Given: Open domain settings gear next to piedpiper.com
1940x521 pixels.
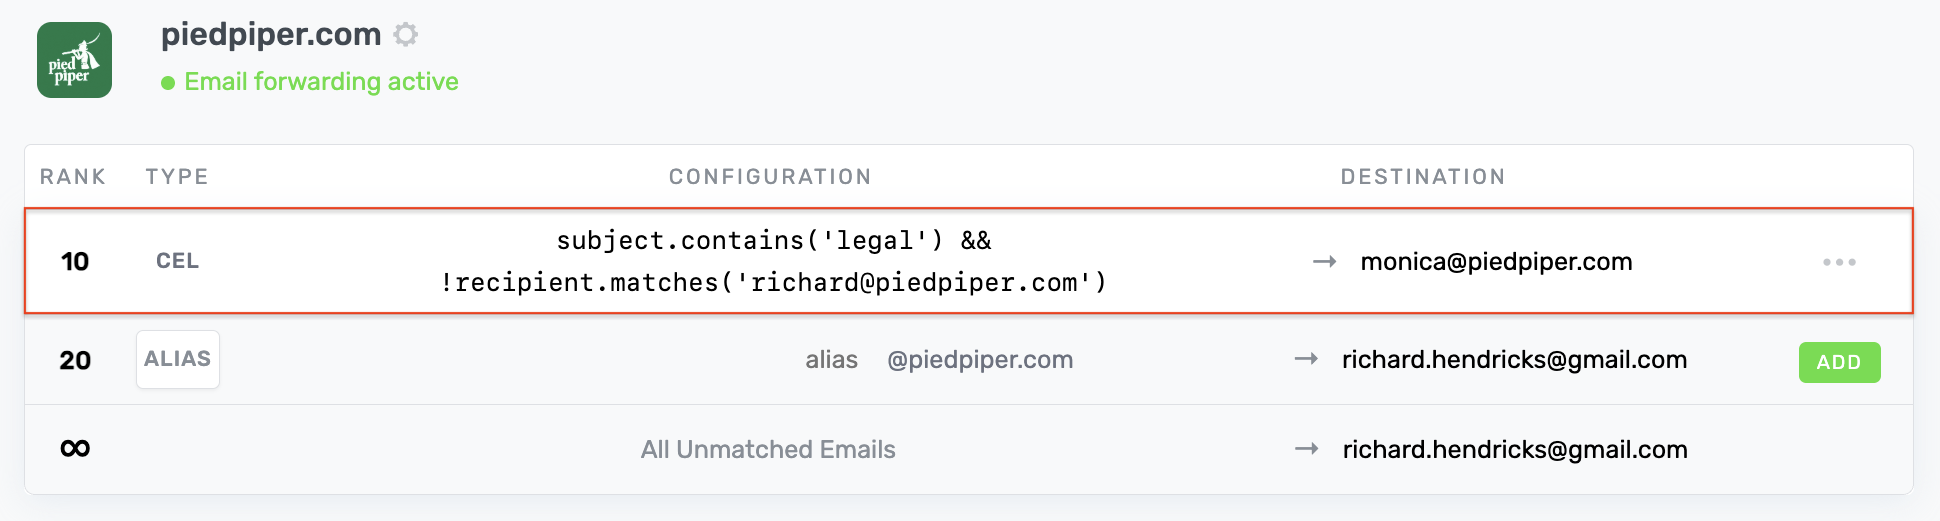Looking at the screenshot, I should point(405,35).
